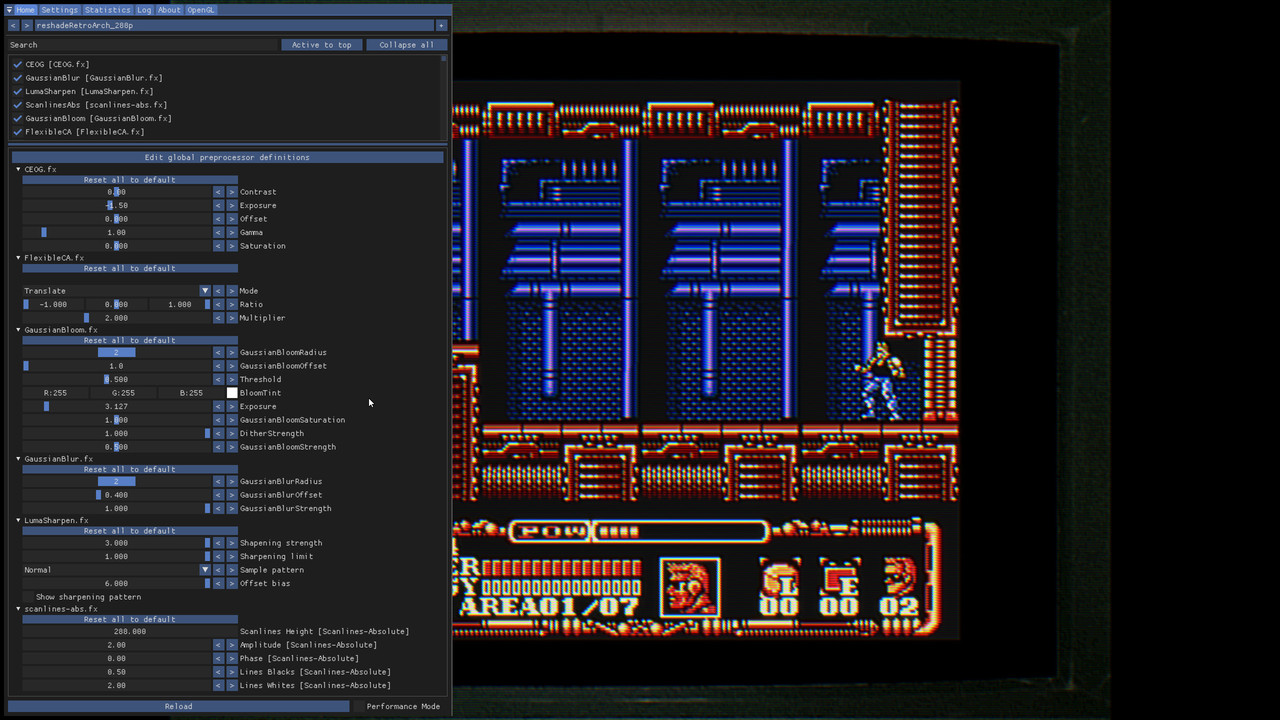Image resolution: width=1280 pixels, height=720 pixels.
Task: Decrease Multiplier with left arrow
Action: click(218, 318)
